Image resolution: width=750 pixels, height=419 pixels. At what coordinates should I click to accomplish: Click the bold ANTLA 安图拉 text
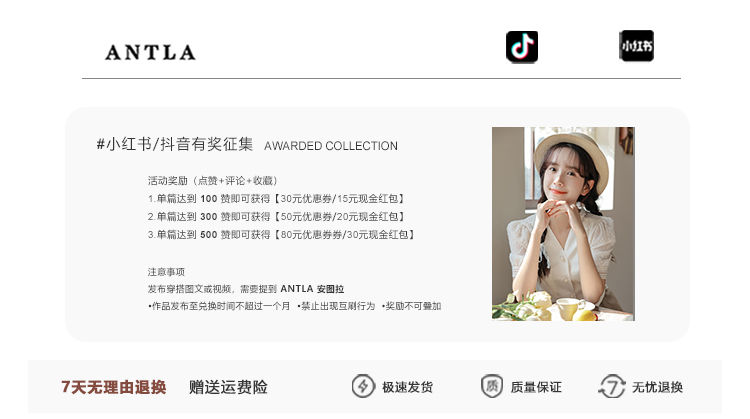click(x=312, y=289)
